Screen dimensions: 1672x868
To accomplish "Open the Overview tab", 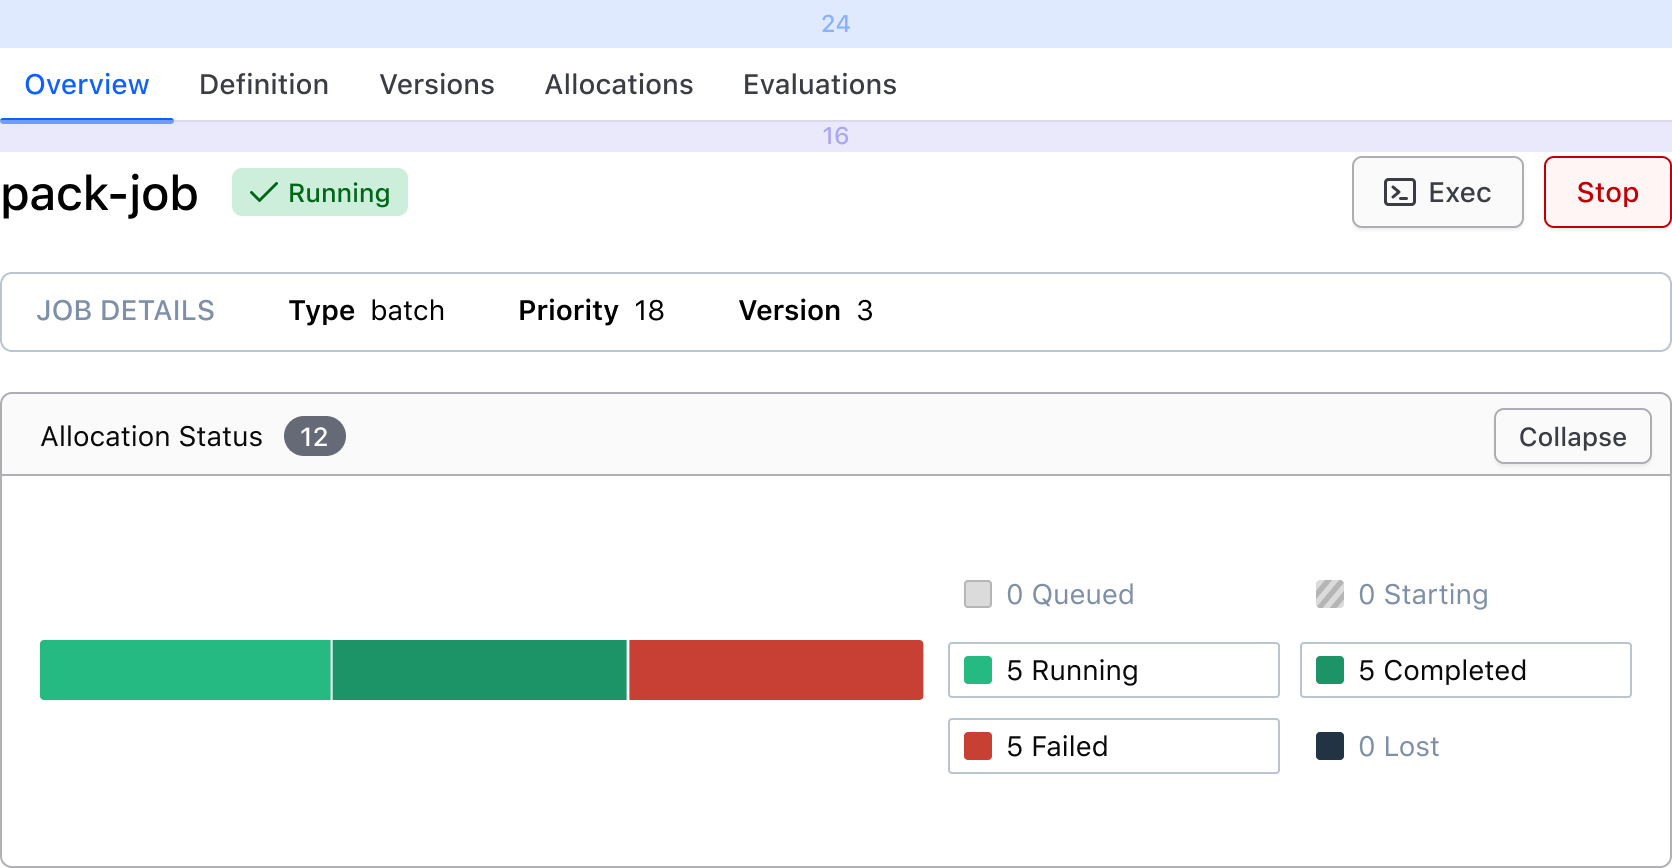I will point(87,85).
